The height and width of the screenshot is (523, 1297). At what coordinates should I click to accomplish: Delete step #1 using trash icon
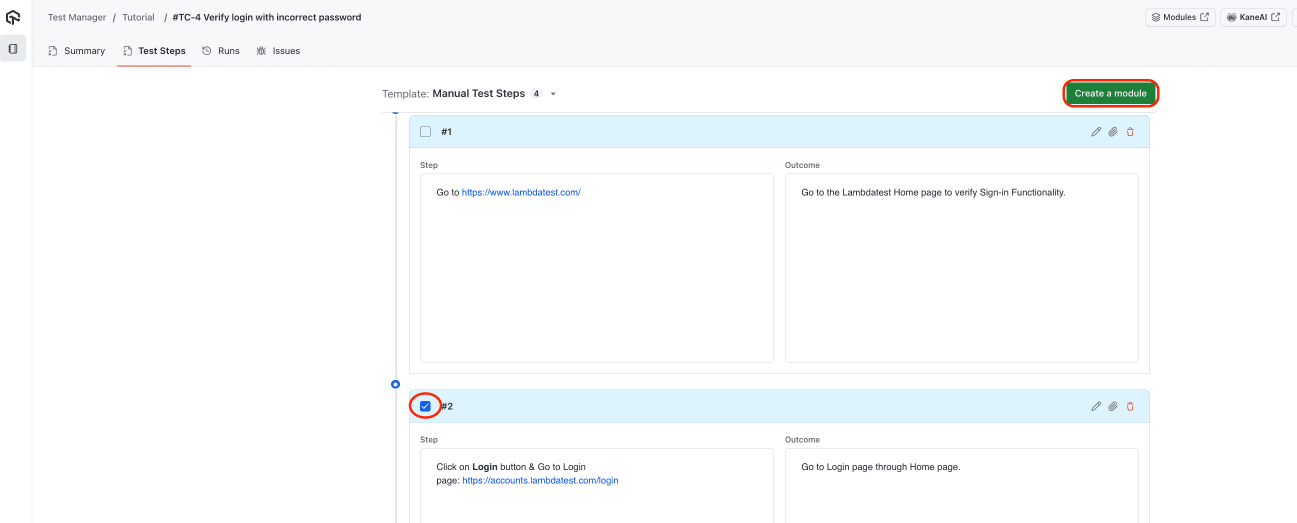1130,132
